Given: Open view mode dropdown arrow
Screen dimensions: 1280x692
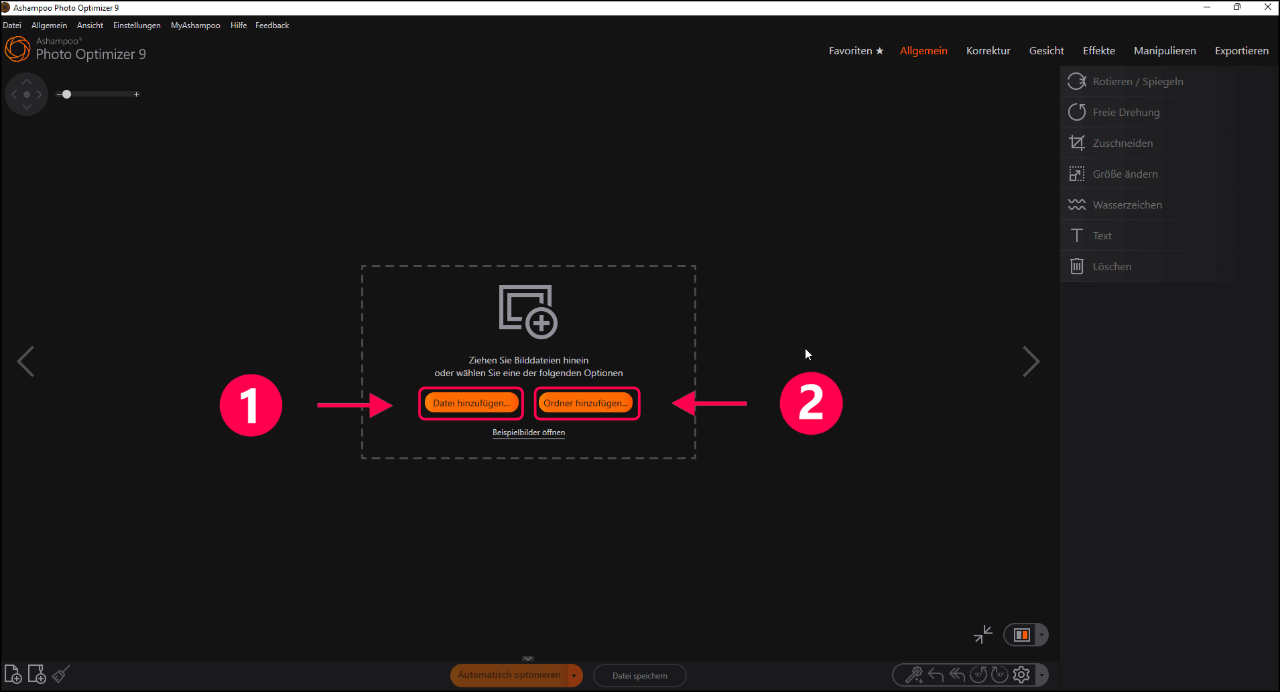Looking at the screenshot, I should pyautogui.click(x=1042, y=635).
